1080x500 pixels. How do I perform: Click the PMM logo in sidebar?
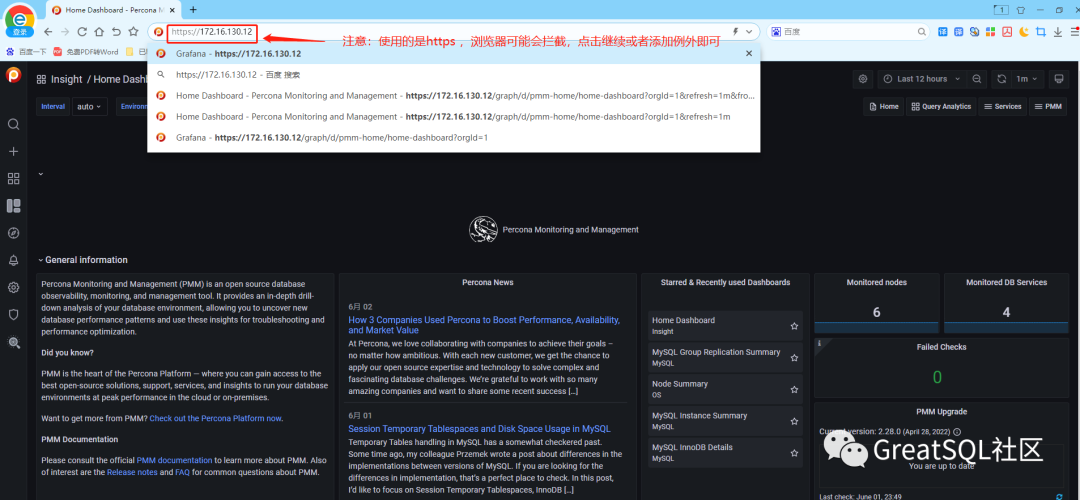[x=13, y=74]
